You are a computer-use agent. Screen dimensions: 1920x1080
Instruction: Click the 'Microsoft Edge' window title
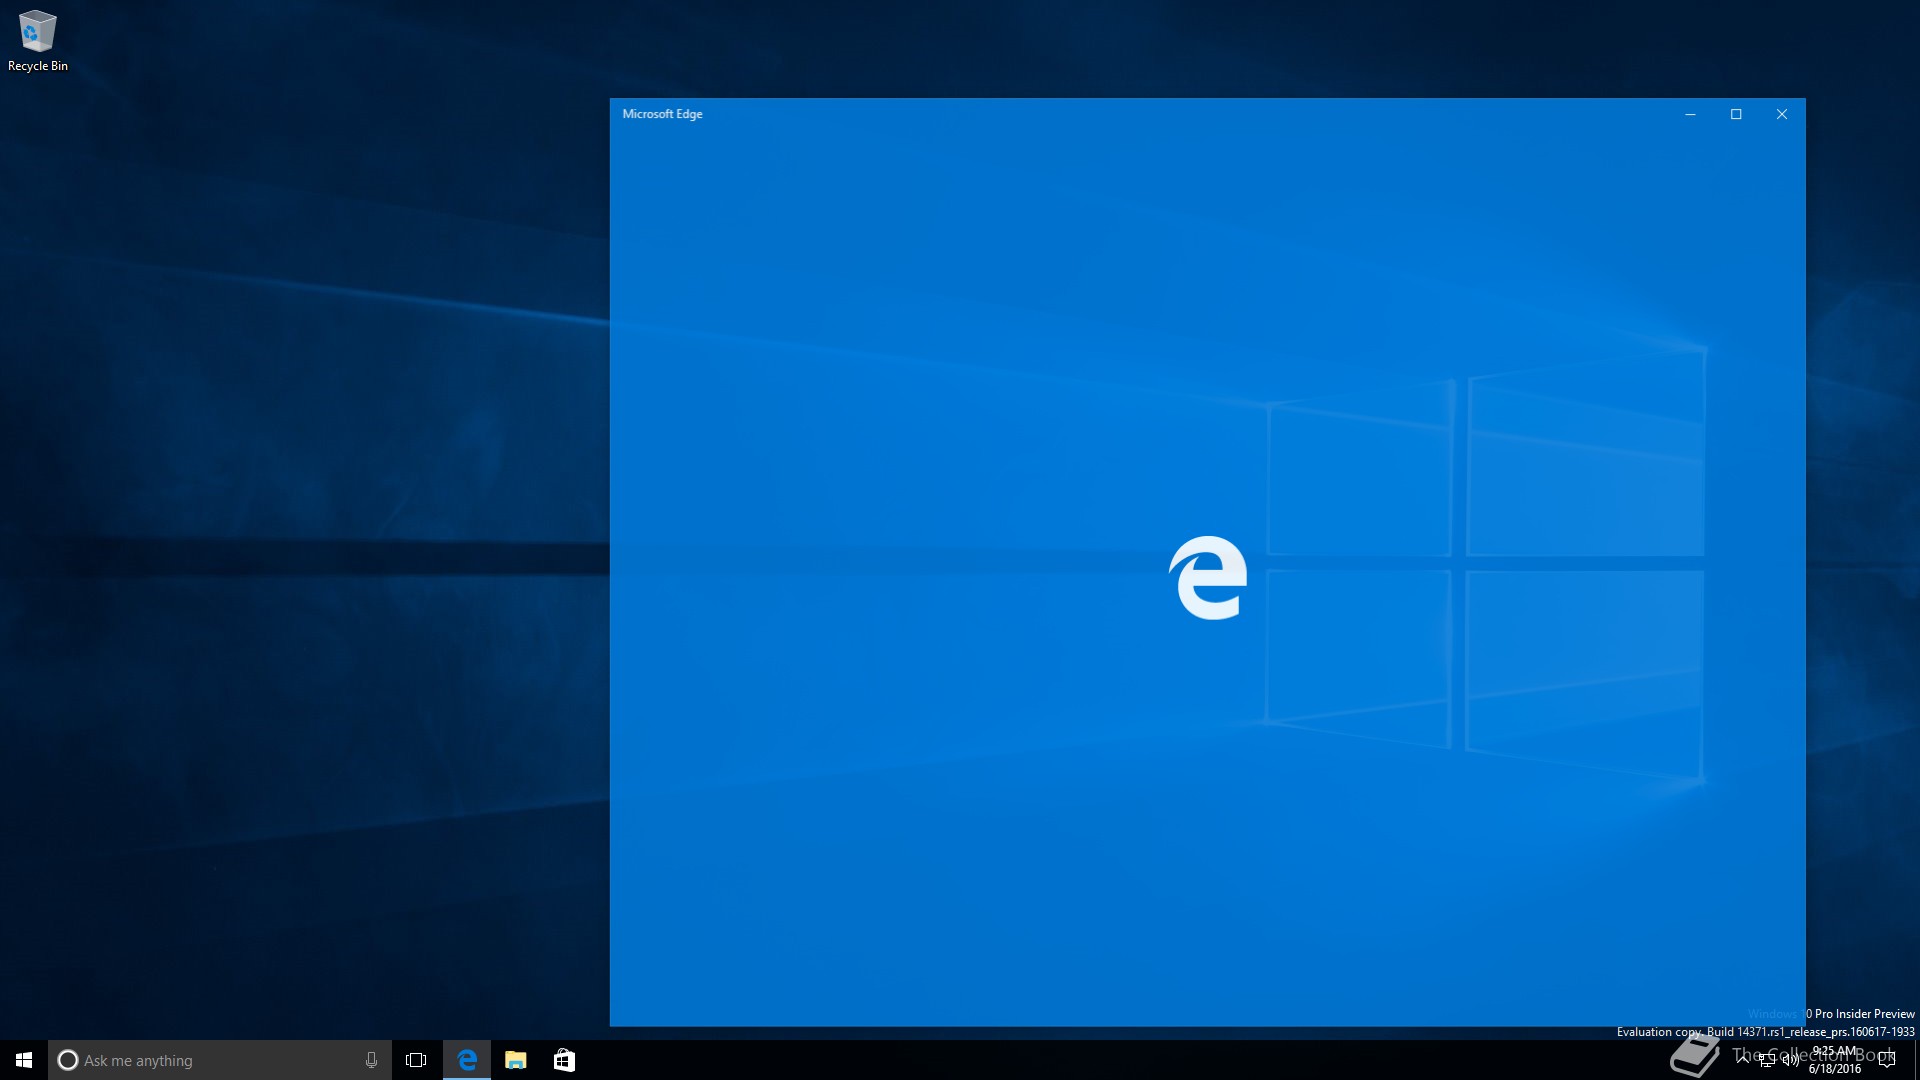662,114
